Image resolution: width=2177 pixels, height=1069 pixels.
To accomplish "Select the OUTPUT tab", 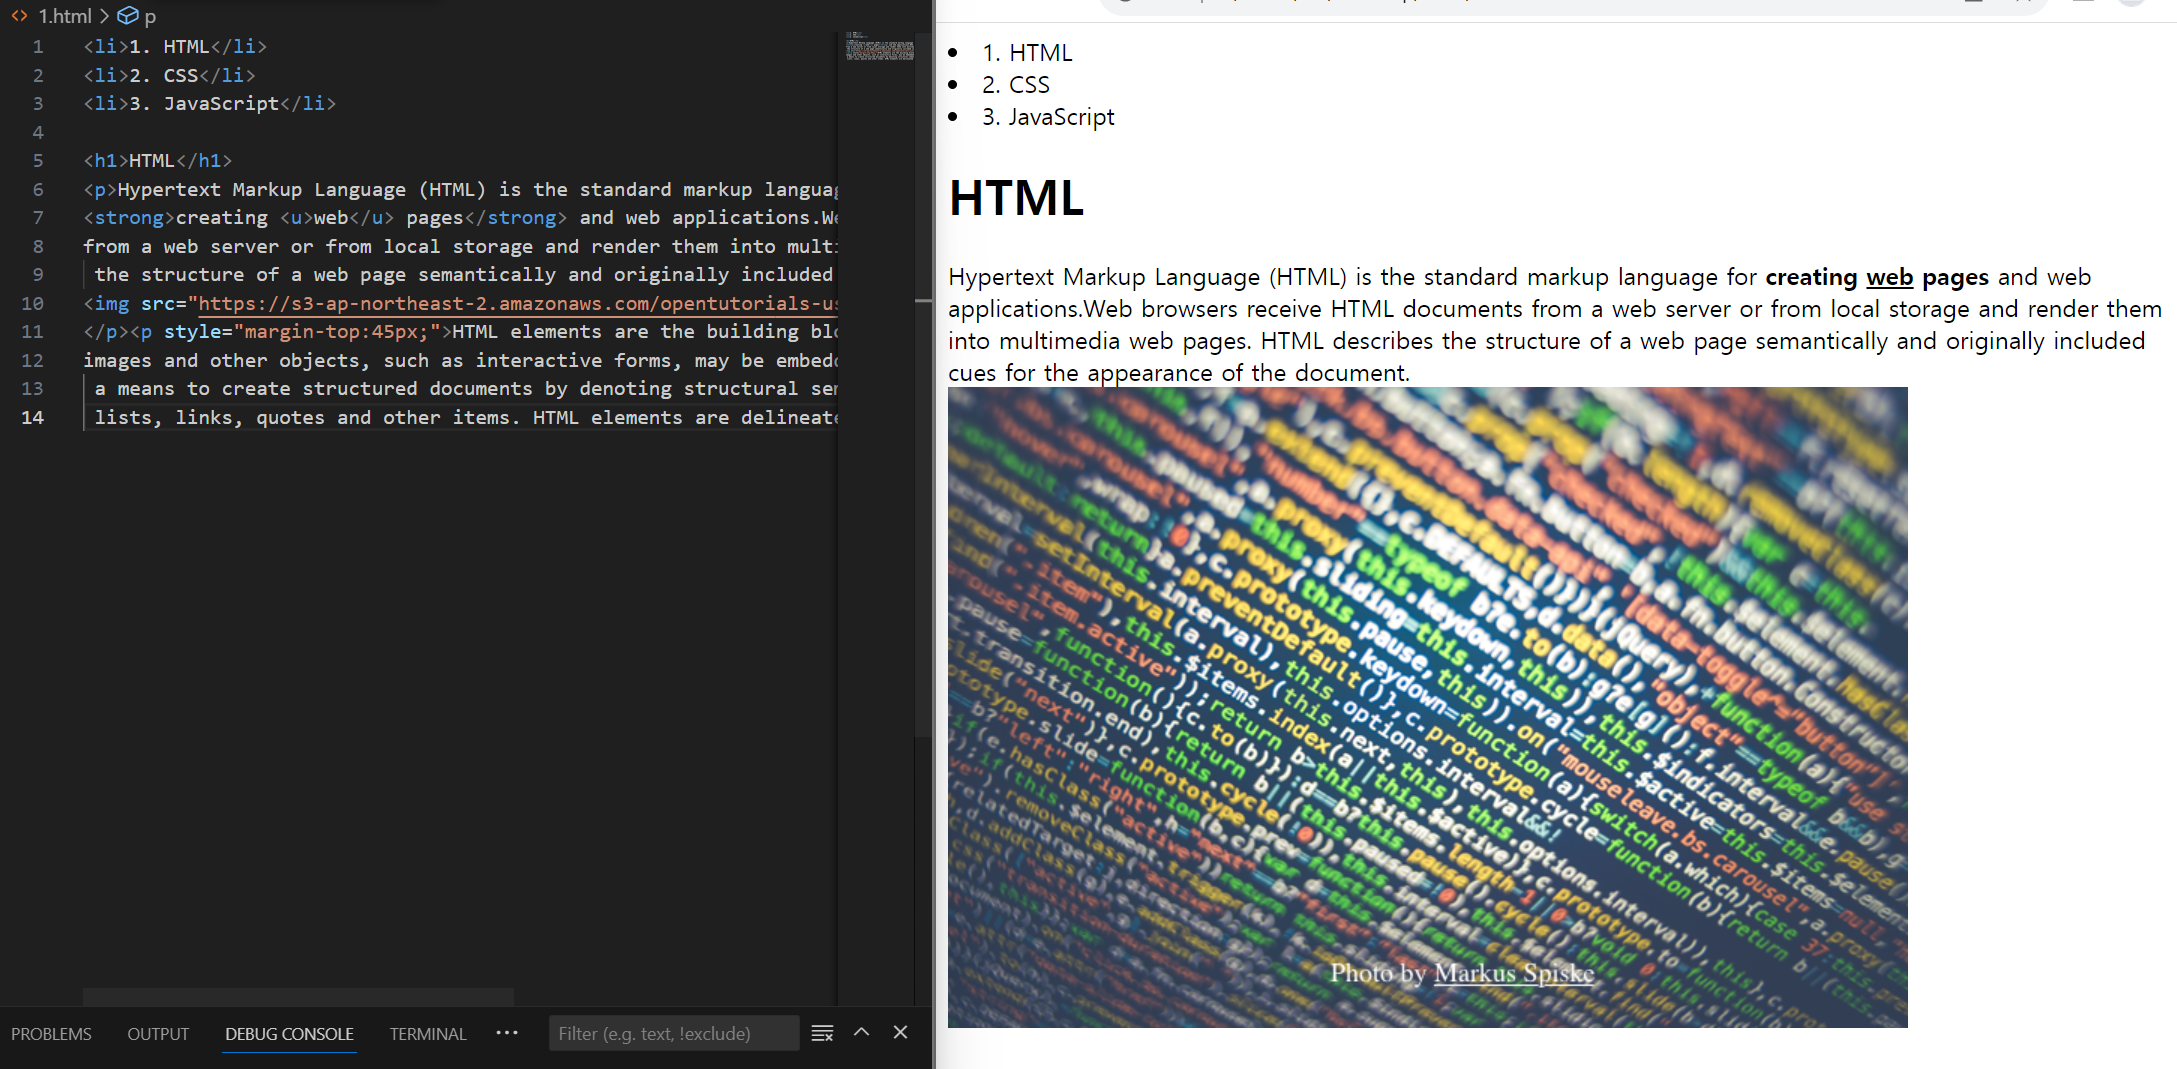I will pyautogui.click(x=157, y=1034).
